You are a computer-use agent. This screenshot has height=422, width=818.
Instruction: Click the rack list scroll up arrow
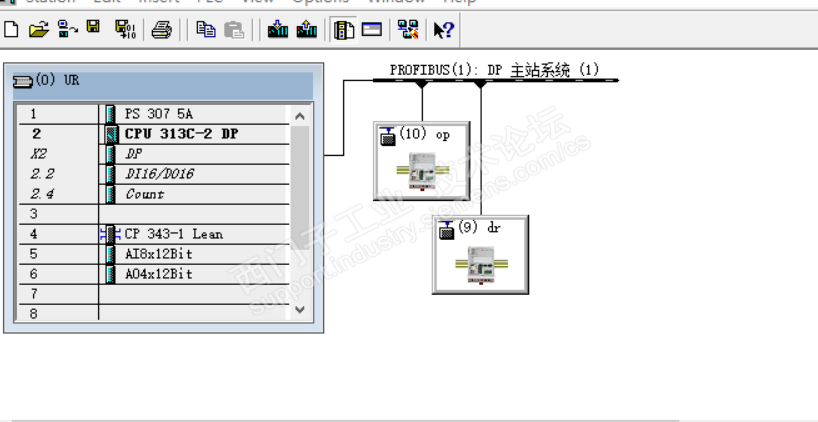(x=299, y=116)
